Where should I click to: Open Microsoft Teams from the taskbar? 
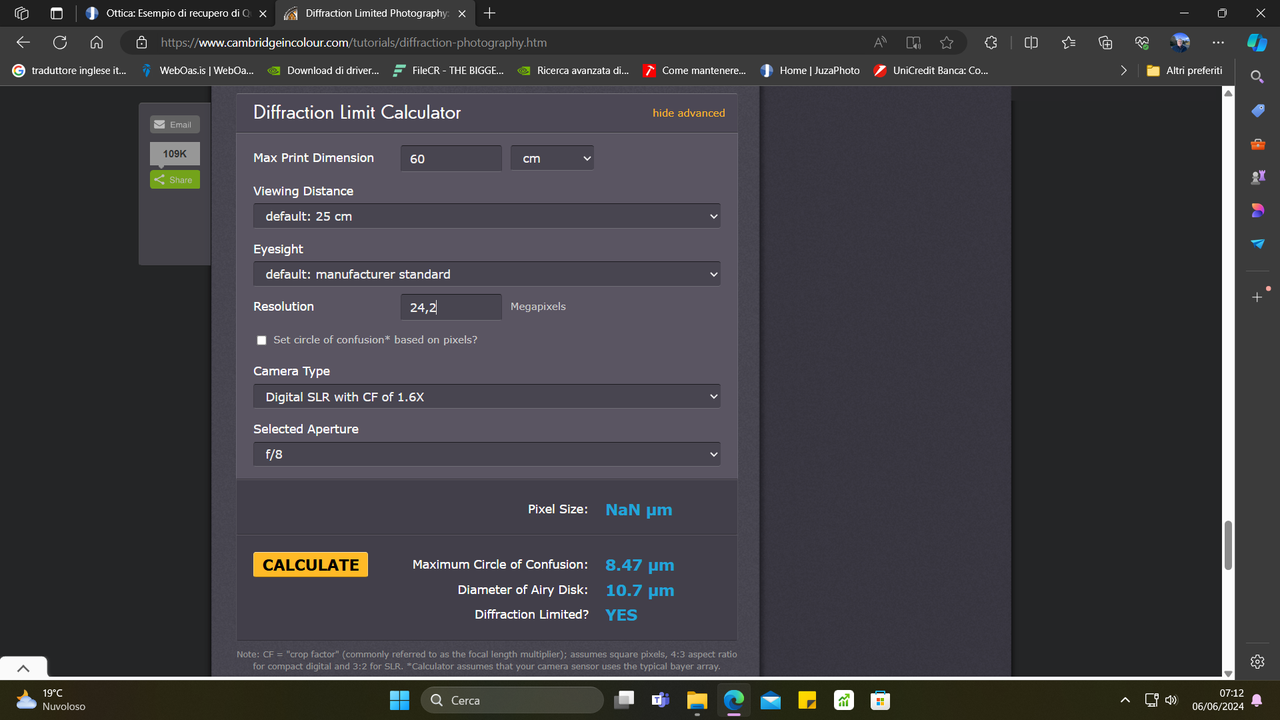pyautogui.click(x=660, y=700)
